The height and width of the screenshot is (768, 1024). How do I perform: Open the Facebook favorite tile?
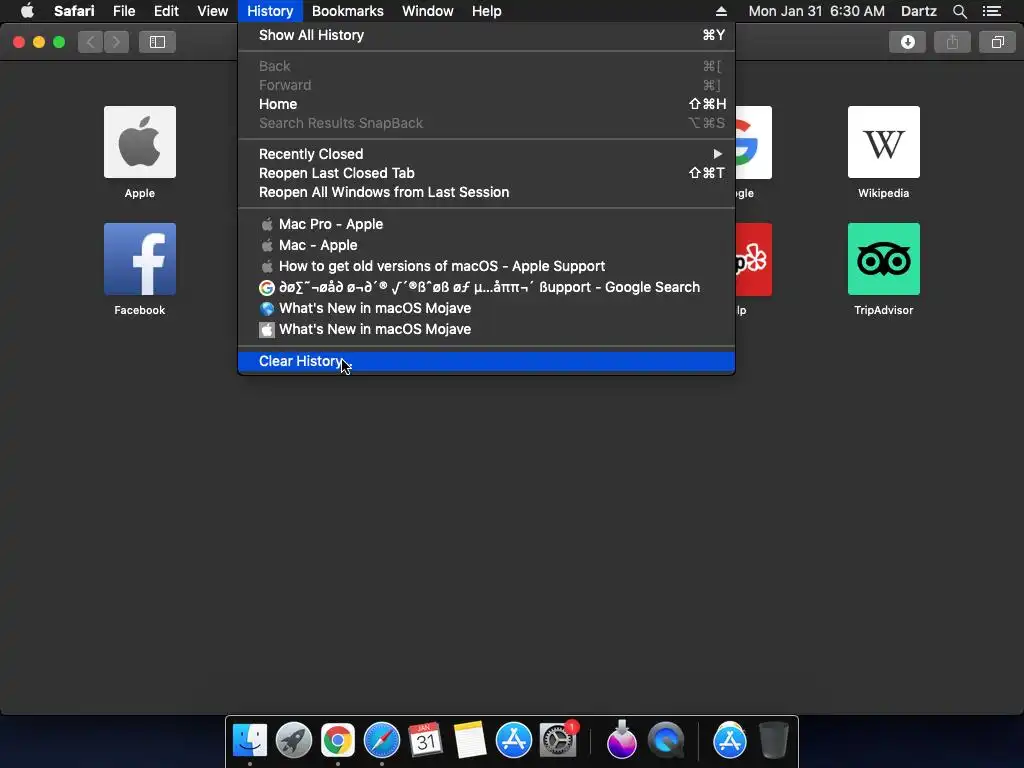tap(140, 259)
